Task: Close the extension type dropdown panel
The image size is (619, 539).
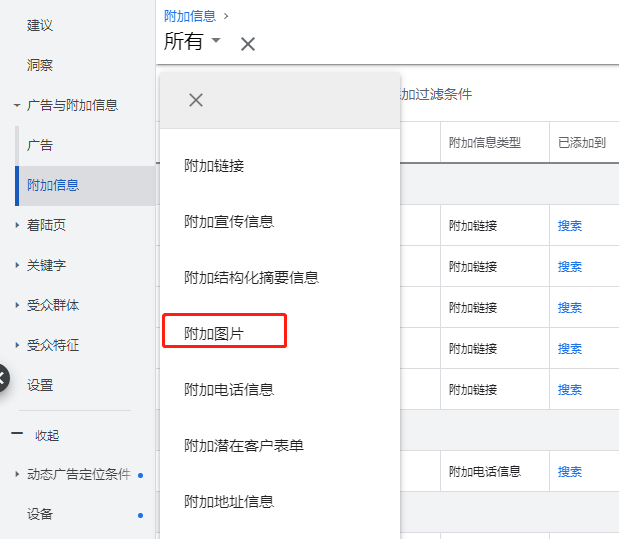Action: tap(196, 100)
